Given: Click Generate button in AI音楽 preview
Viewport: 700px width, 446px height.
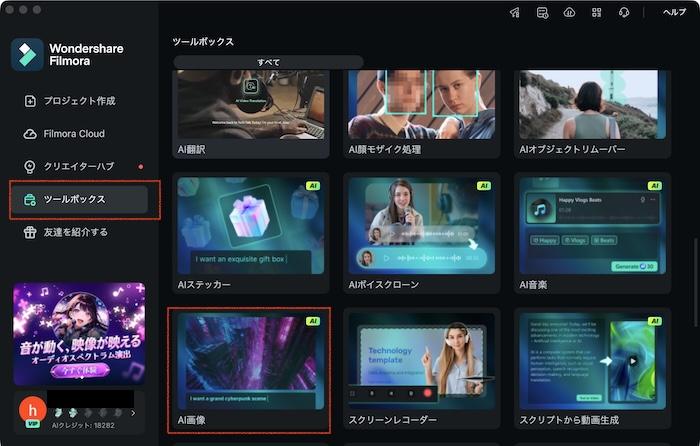Looking at the screenshot, I should pyautogui.click(x=634, y=267).
